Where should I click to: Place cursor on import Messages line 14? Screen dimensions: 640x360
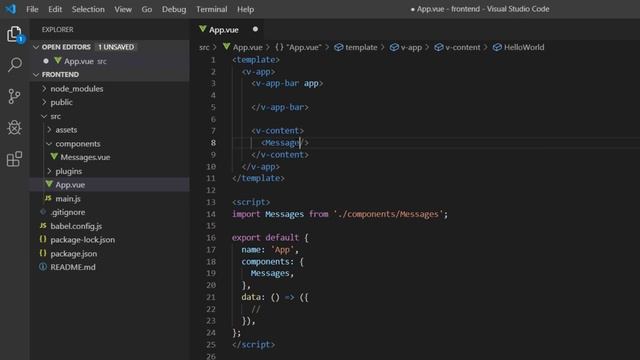[x=340, y=214]
